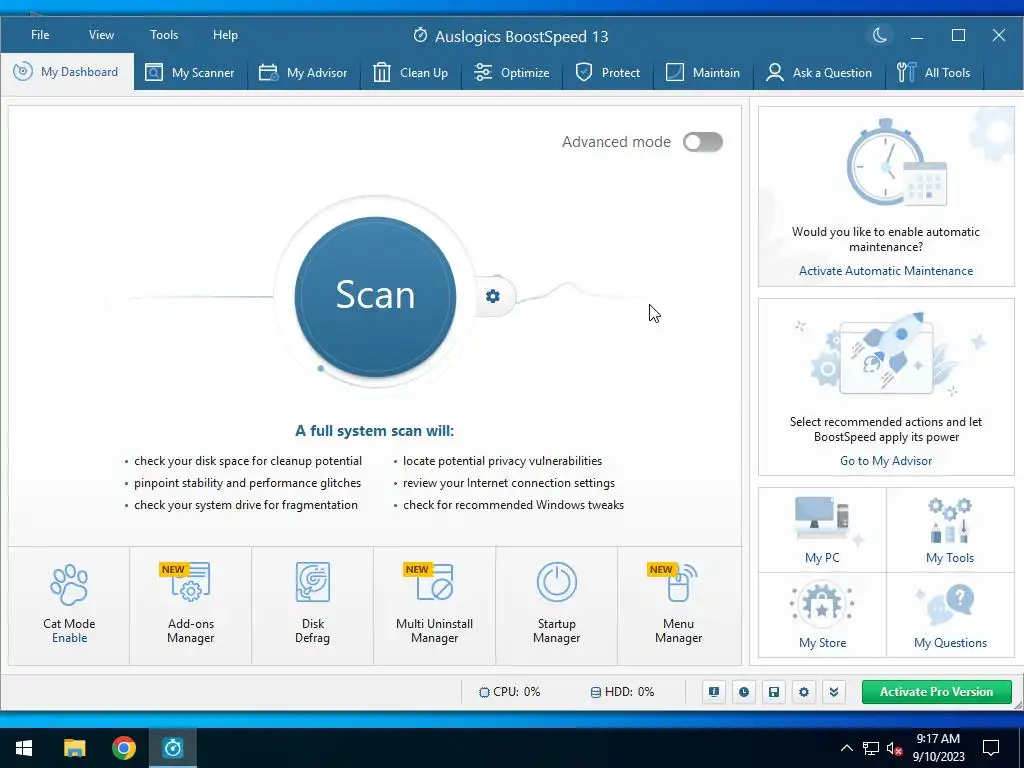This screenshot has height=768, width=1024.
Task: Open the My Tools icon
Action: point(950,520)
